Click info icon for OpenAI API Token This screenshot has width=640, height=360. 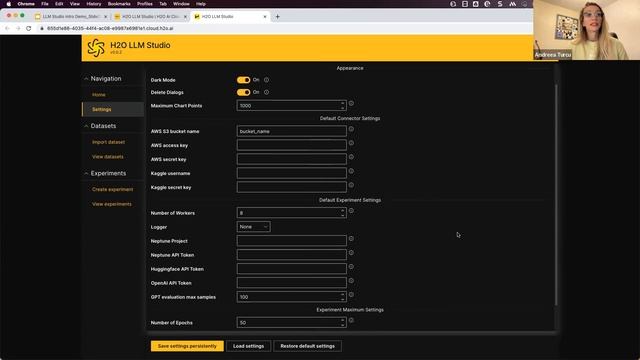click(x=351, y=280)
